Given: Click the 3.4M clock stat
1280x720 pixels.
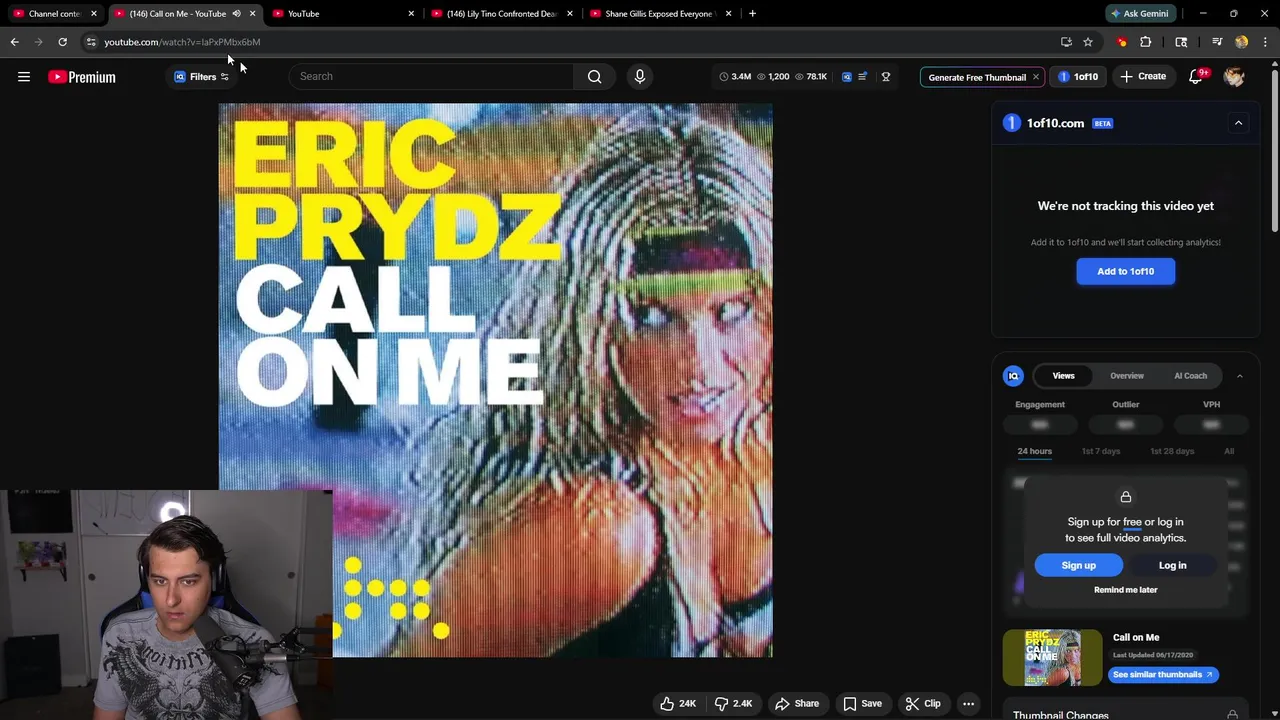Looking at the screenshot, I should [735, 77].
